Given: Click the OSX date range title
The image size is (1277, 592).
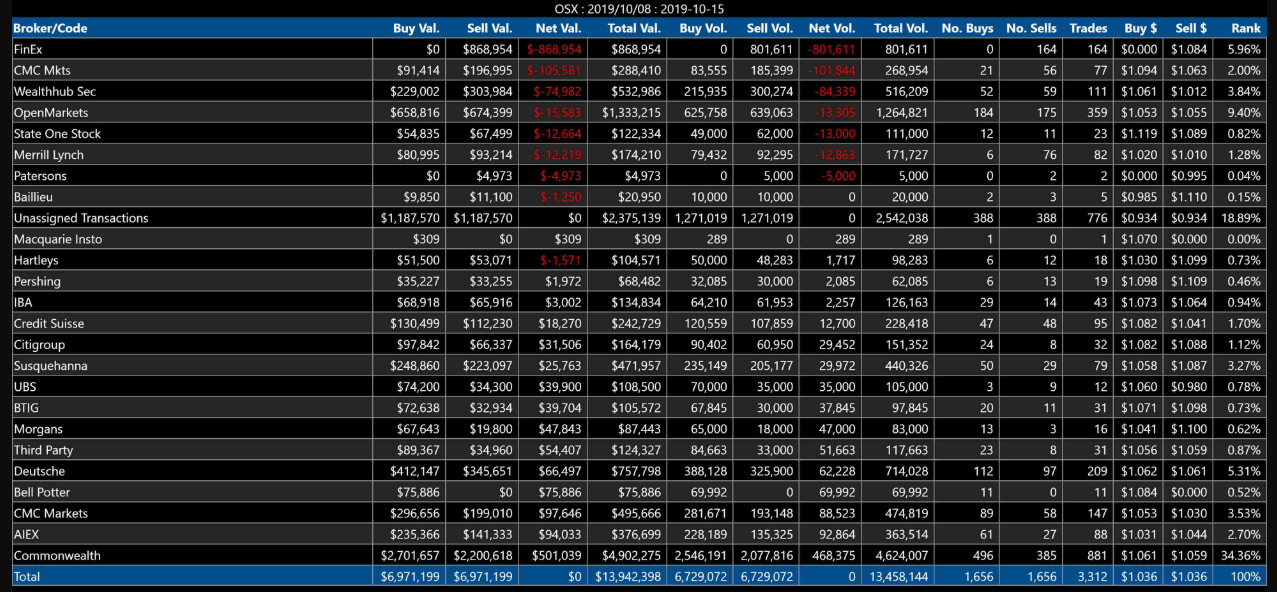Looking at the screenshot, I should (x=639, y=9).
